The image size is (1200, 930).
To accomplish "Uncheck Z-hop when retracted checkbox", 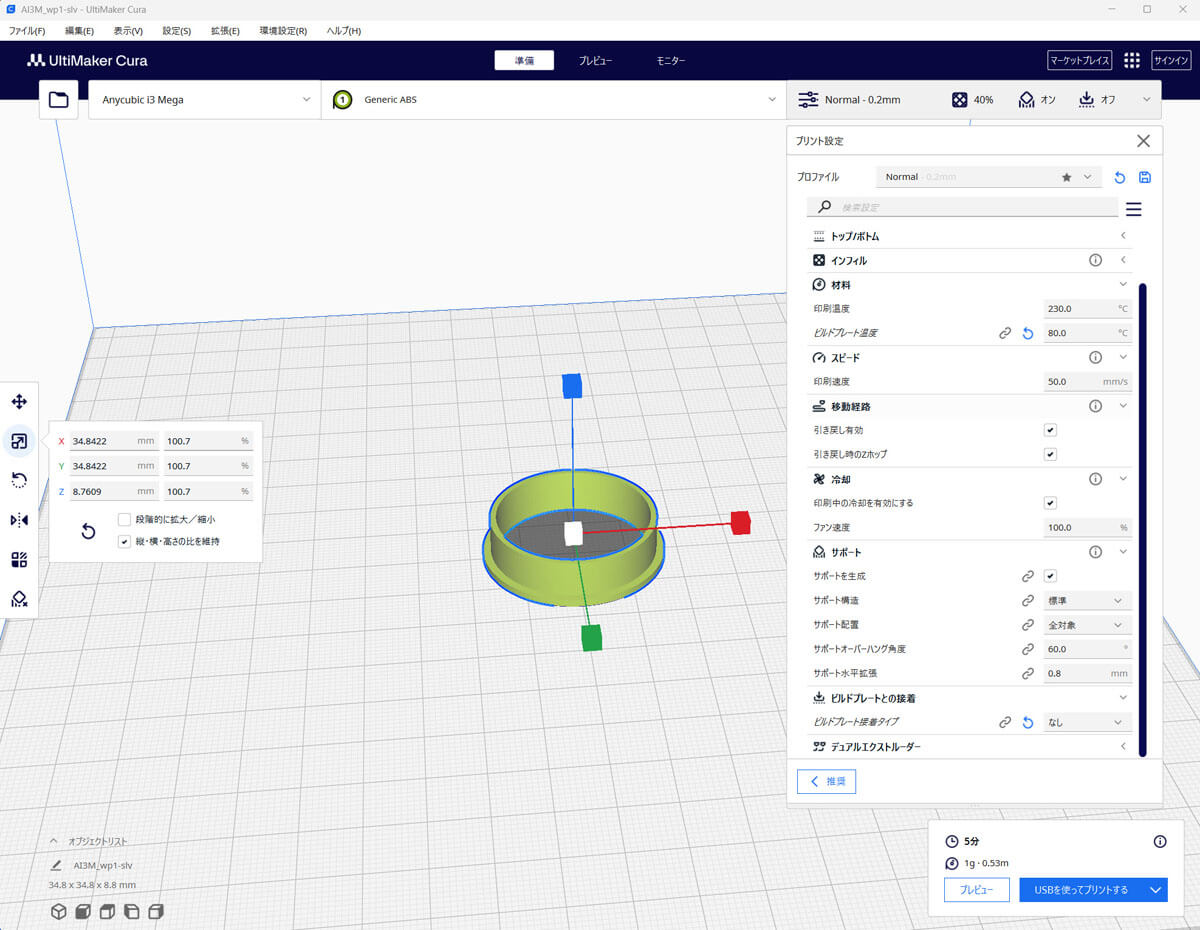I will point(1050,454).
